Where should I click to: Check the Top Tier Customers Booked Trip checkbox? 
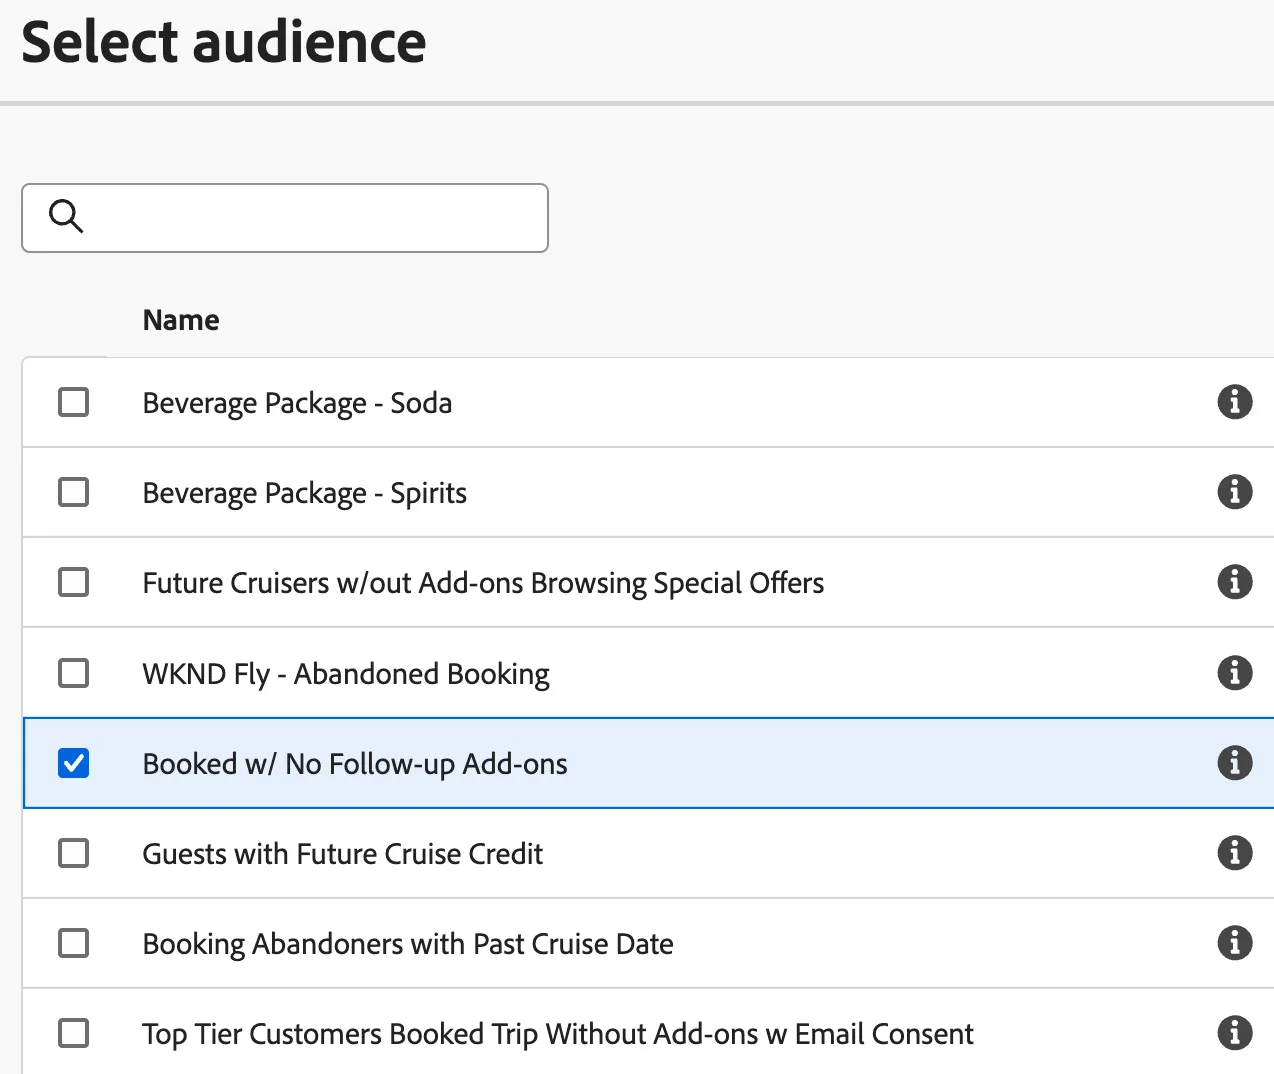pyautogui.click(x=74, y=1033)
